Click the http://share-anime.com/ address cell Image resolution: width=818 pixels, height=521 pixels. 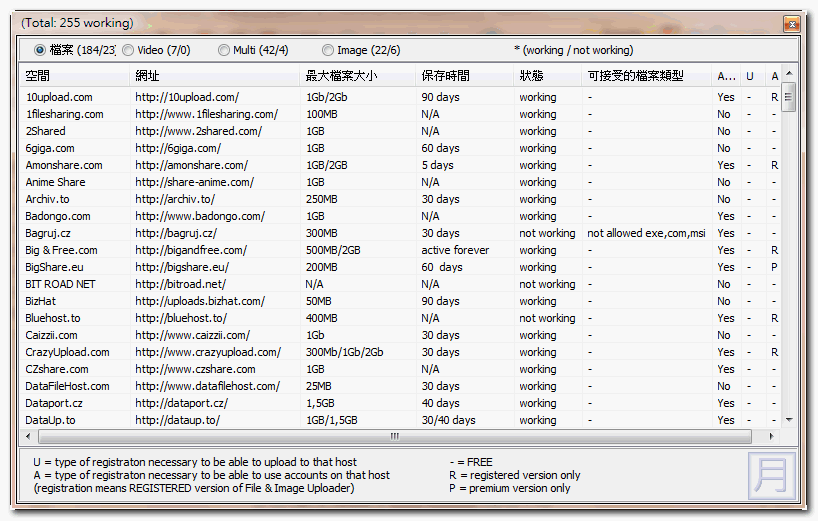click(x=194, y=182)
